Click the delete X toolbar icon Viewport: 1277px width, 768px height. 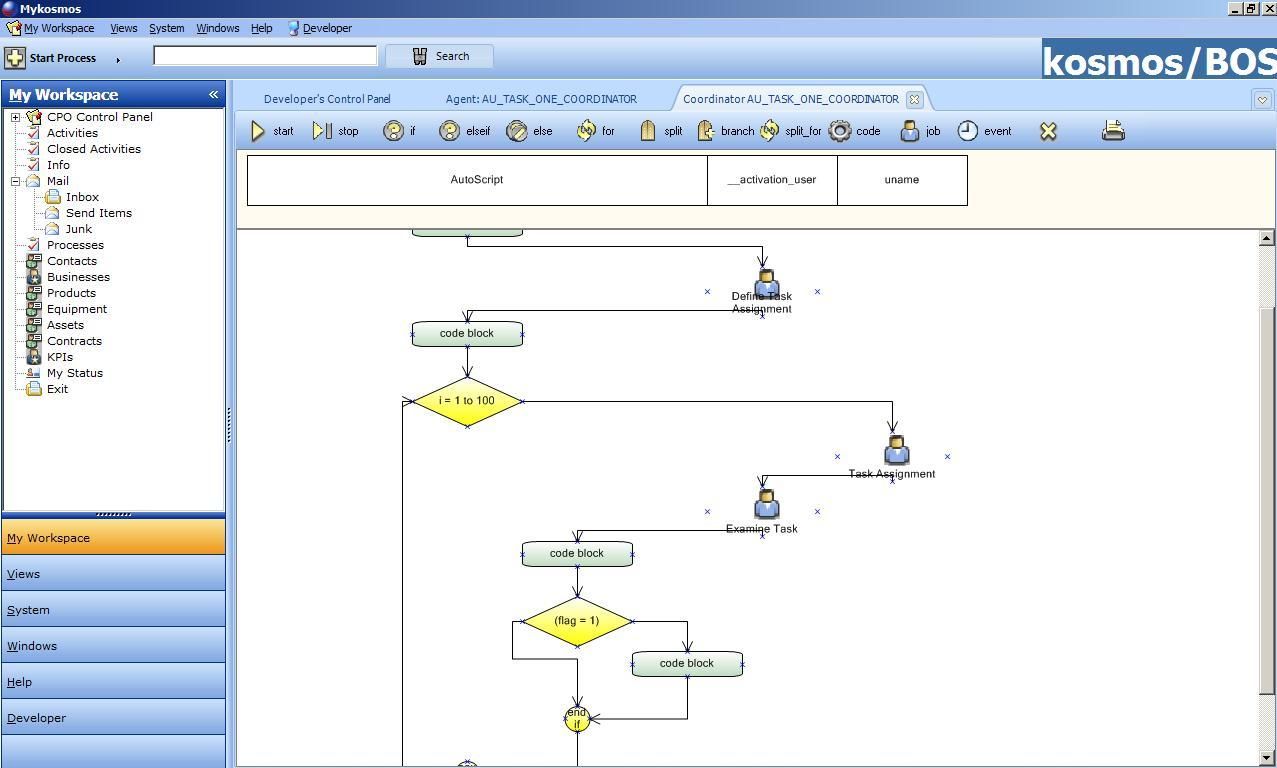pyautogui.click(x=1048, y=131)
